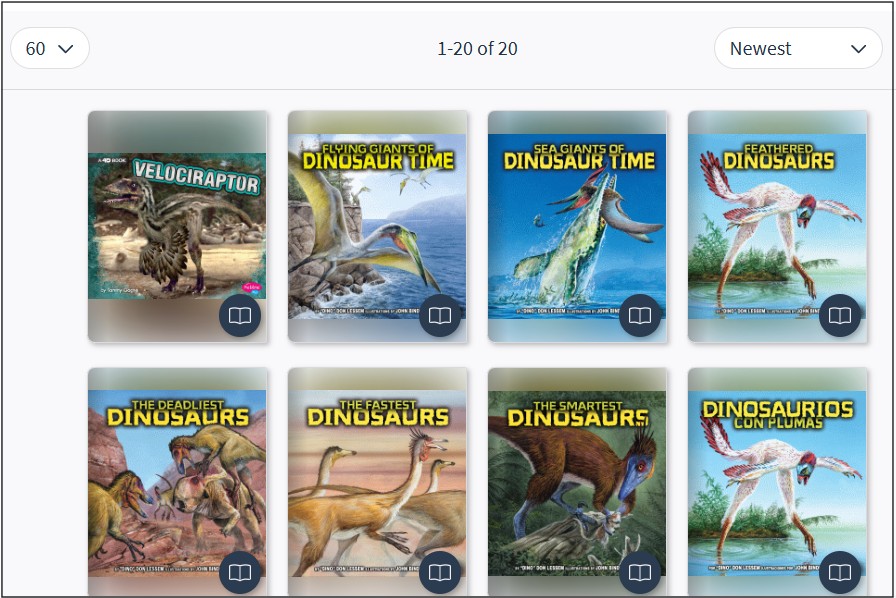Open the book icon on Velociraptor cover
896x598 pixels.
240,316
